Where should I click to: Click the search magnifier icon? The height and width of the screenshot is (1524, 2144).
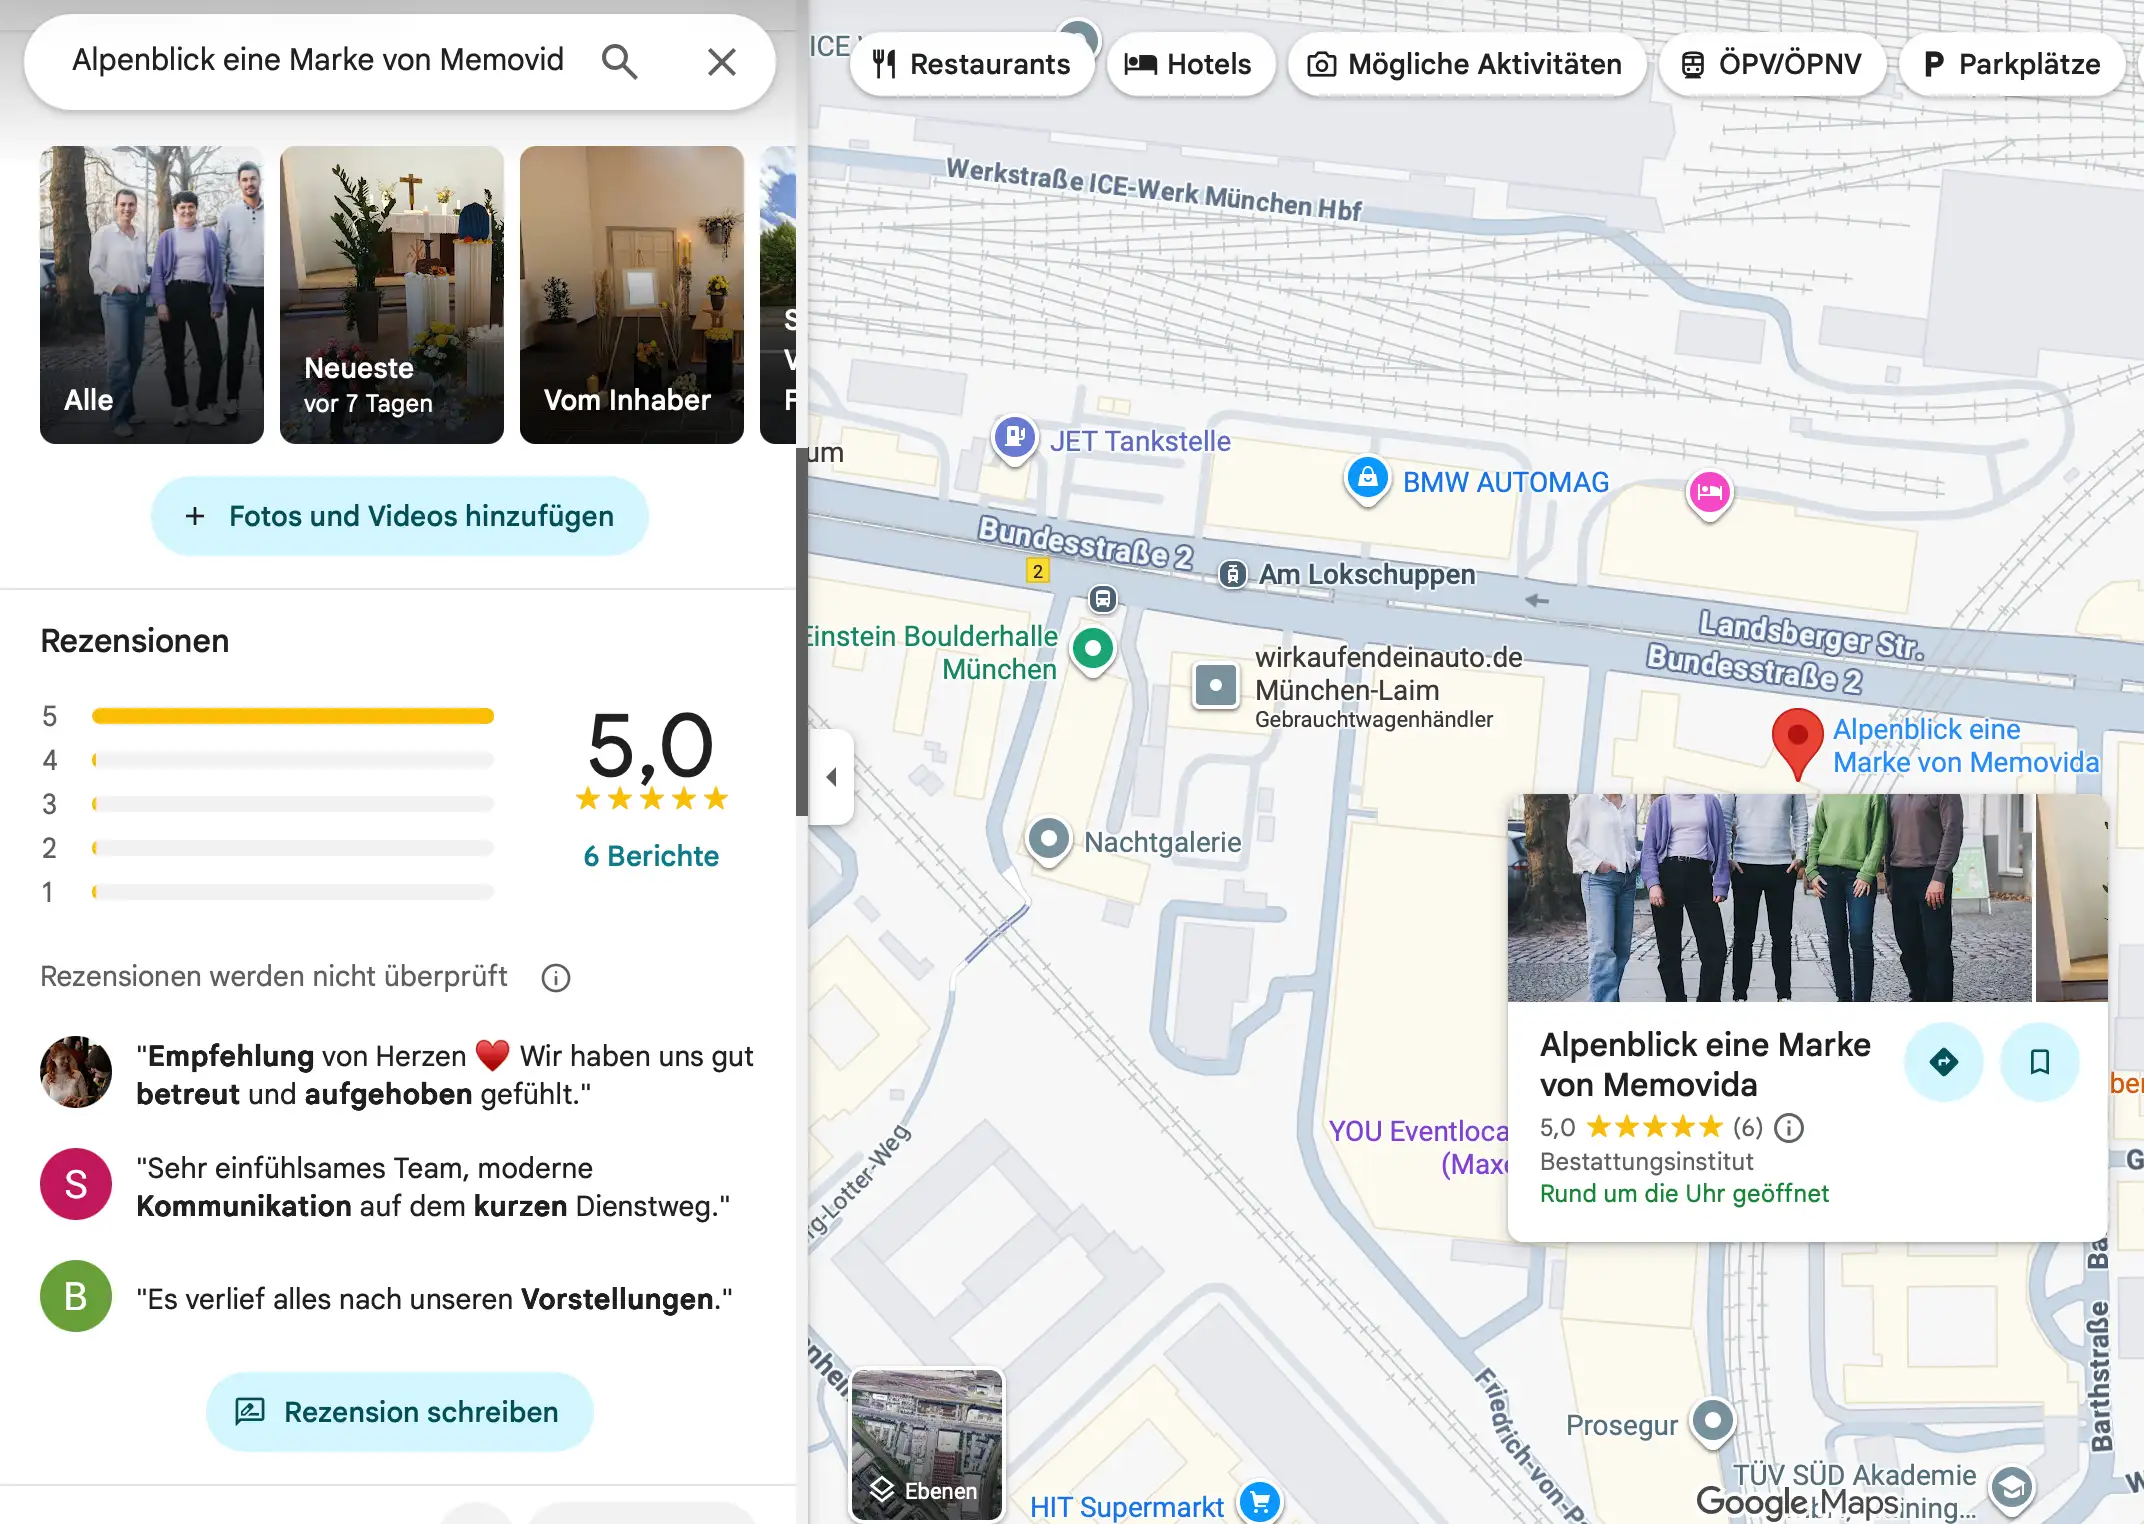pos(619,62)
